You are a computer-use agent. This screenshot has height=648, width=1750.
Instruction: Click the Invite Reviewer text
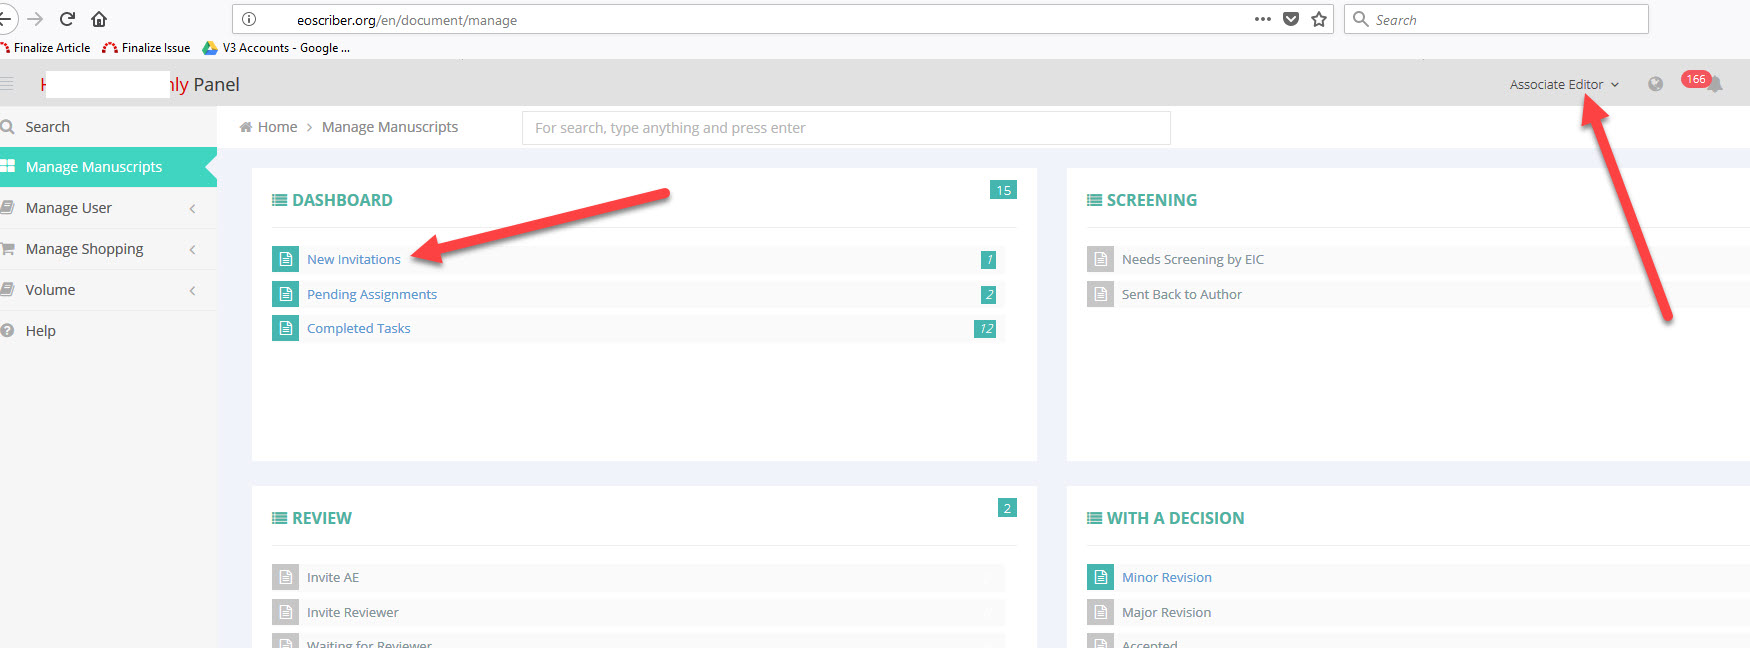(x=353, y=612)
